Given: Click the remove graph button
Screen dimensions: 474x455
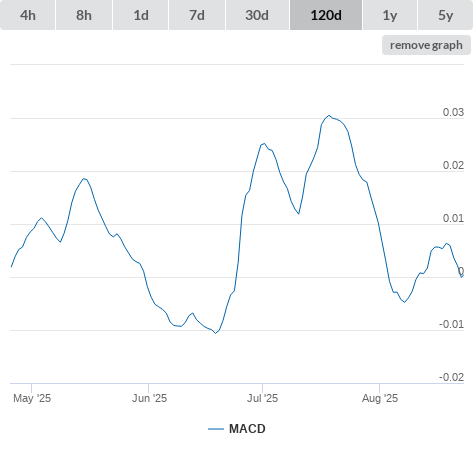Looking at the screenshot, I should 426,45.
